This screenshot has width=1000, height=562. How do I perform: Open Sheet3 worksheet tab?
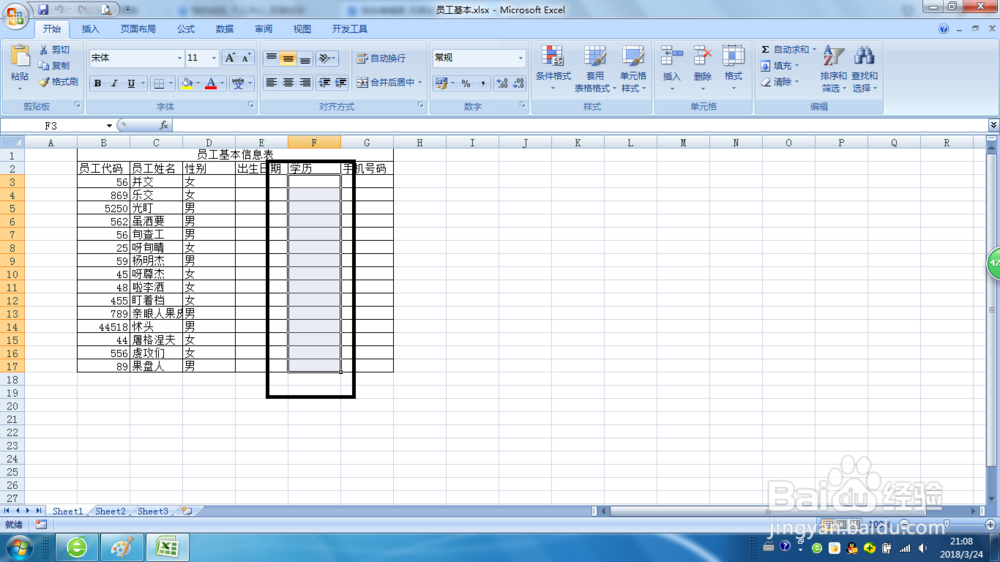coord(153,511)
